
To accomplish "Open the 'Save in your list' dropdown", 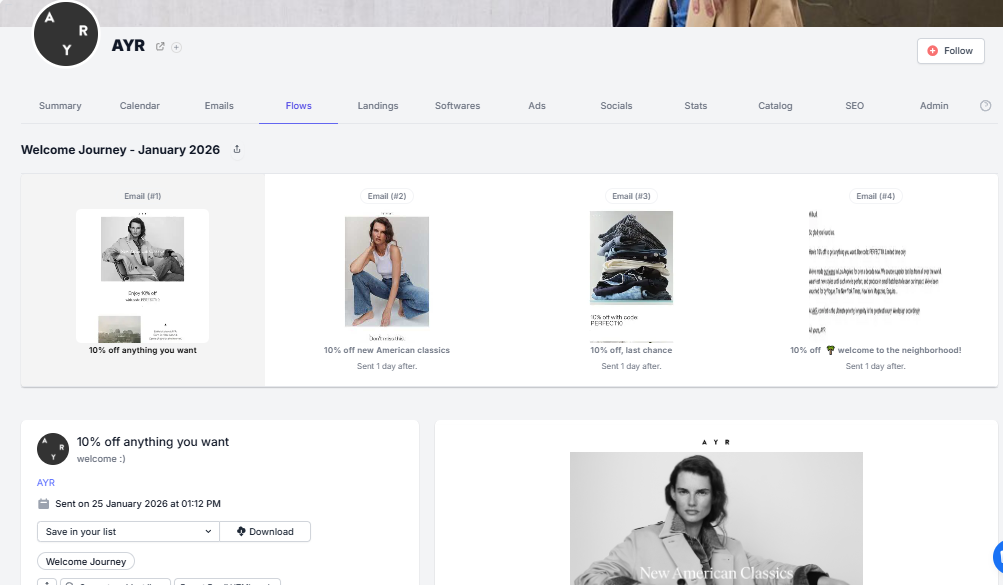I will tap(128, 532).
